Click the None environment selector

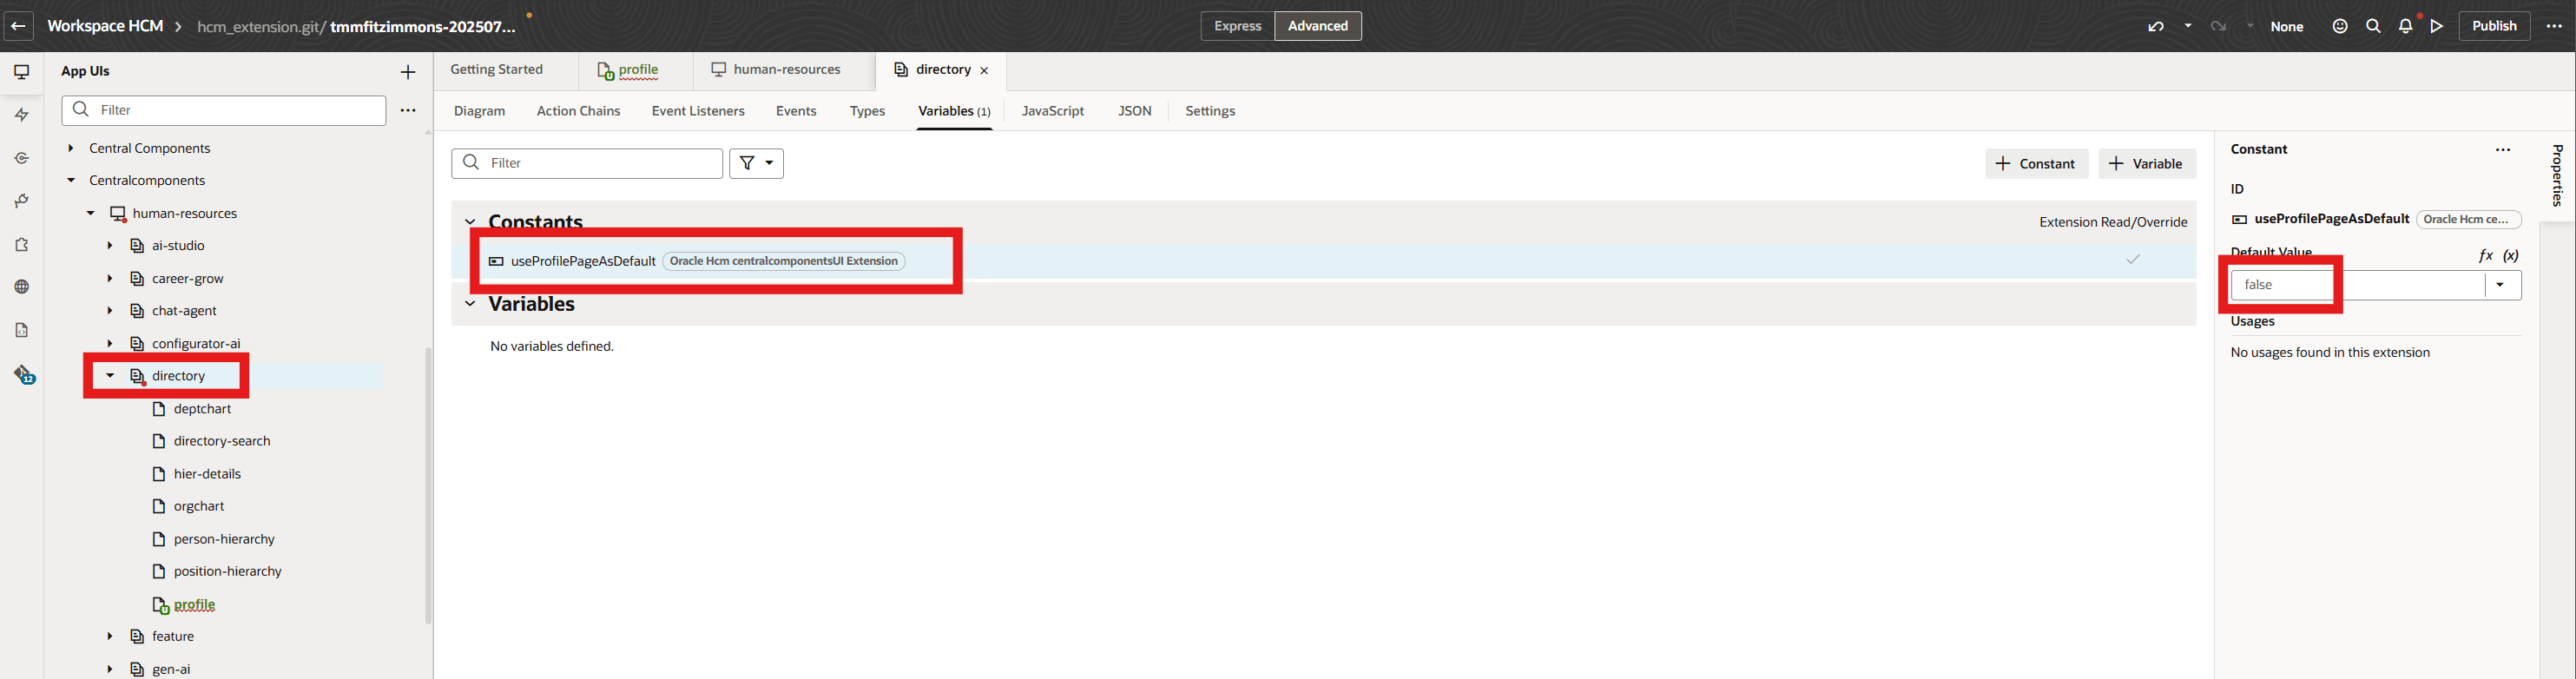coord(2286,27)
